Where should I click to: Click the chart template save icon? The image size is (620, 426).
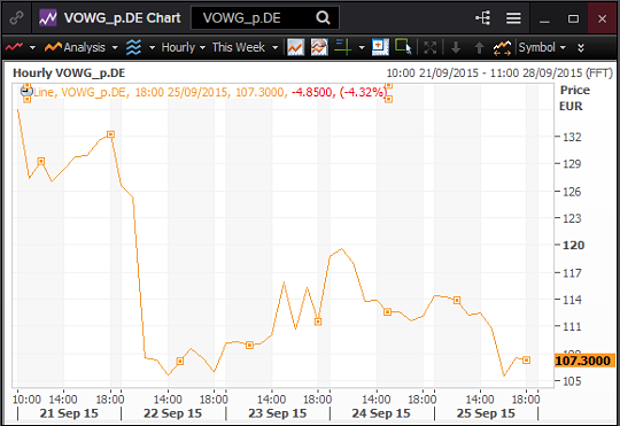(x=380, y=47)
